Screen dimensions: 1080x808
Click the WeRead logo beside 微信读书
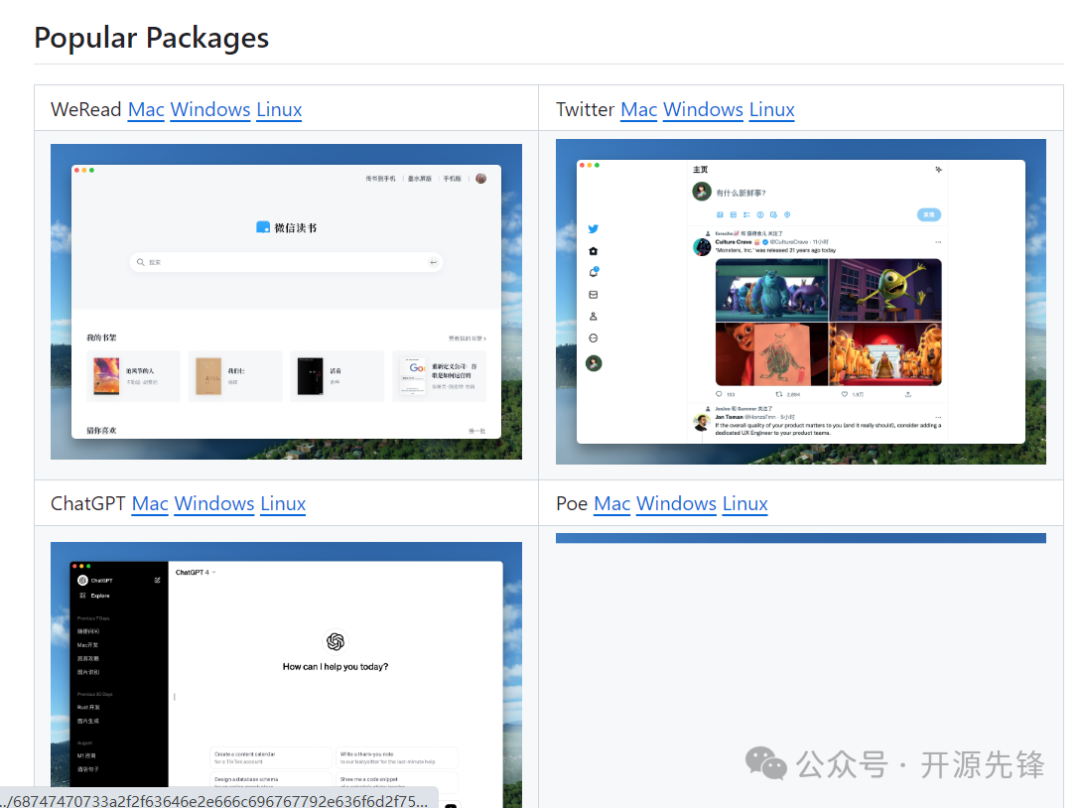pos(263,227)
